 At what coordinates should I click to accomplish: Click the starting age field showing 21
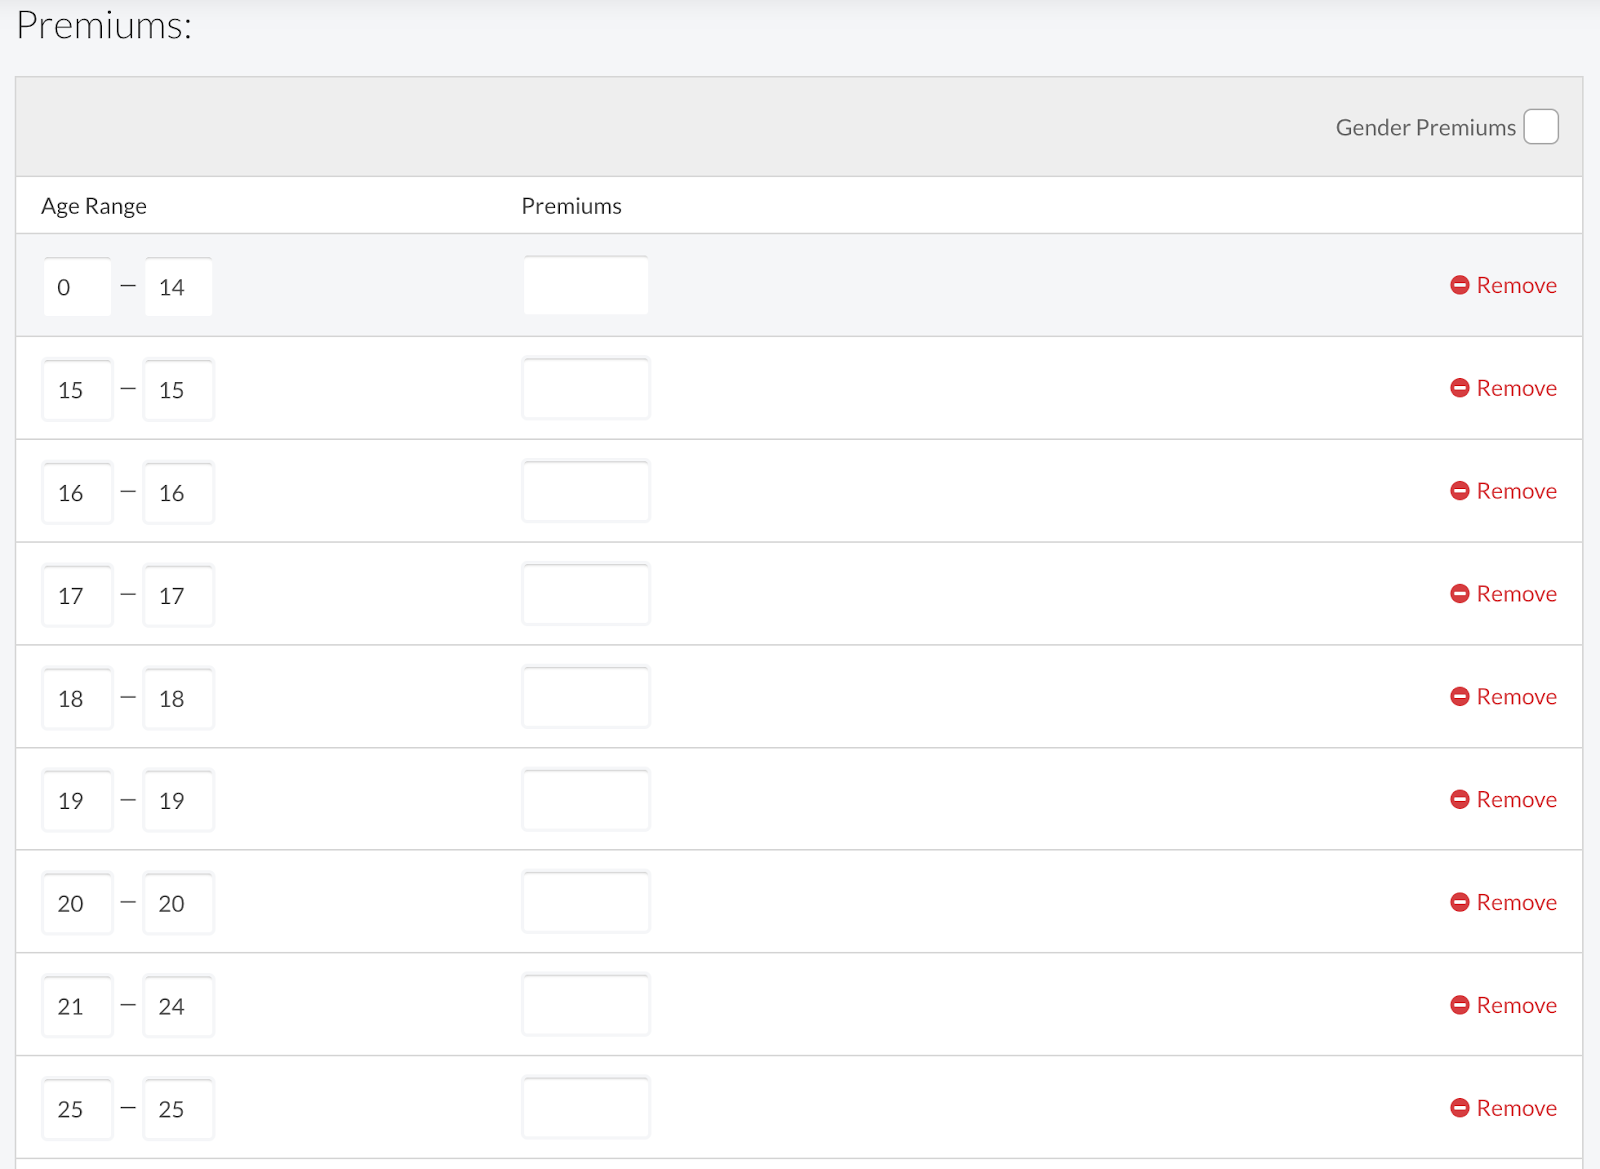pyautogui.click(x=77, y=1006)
